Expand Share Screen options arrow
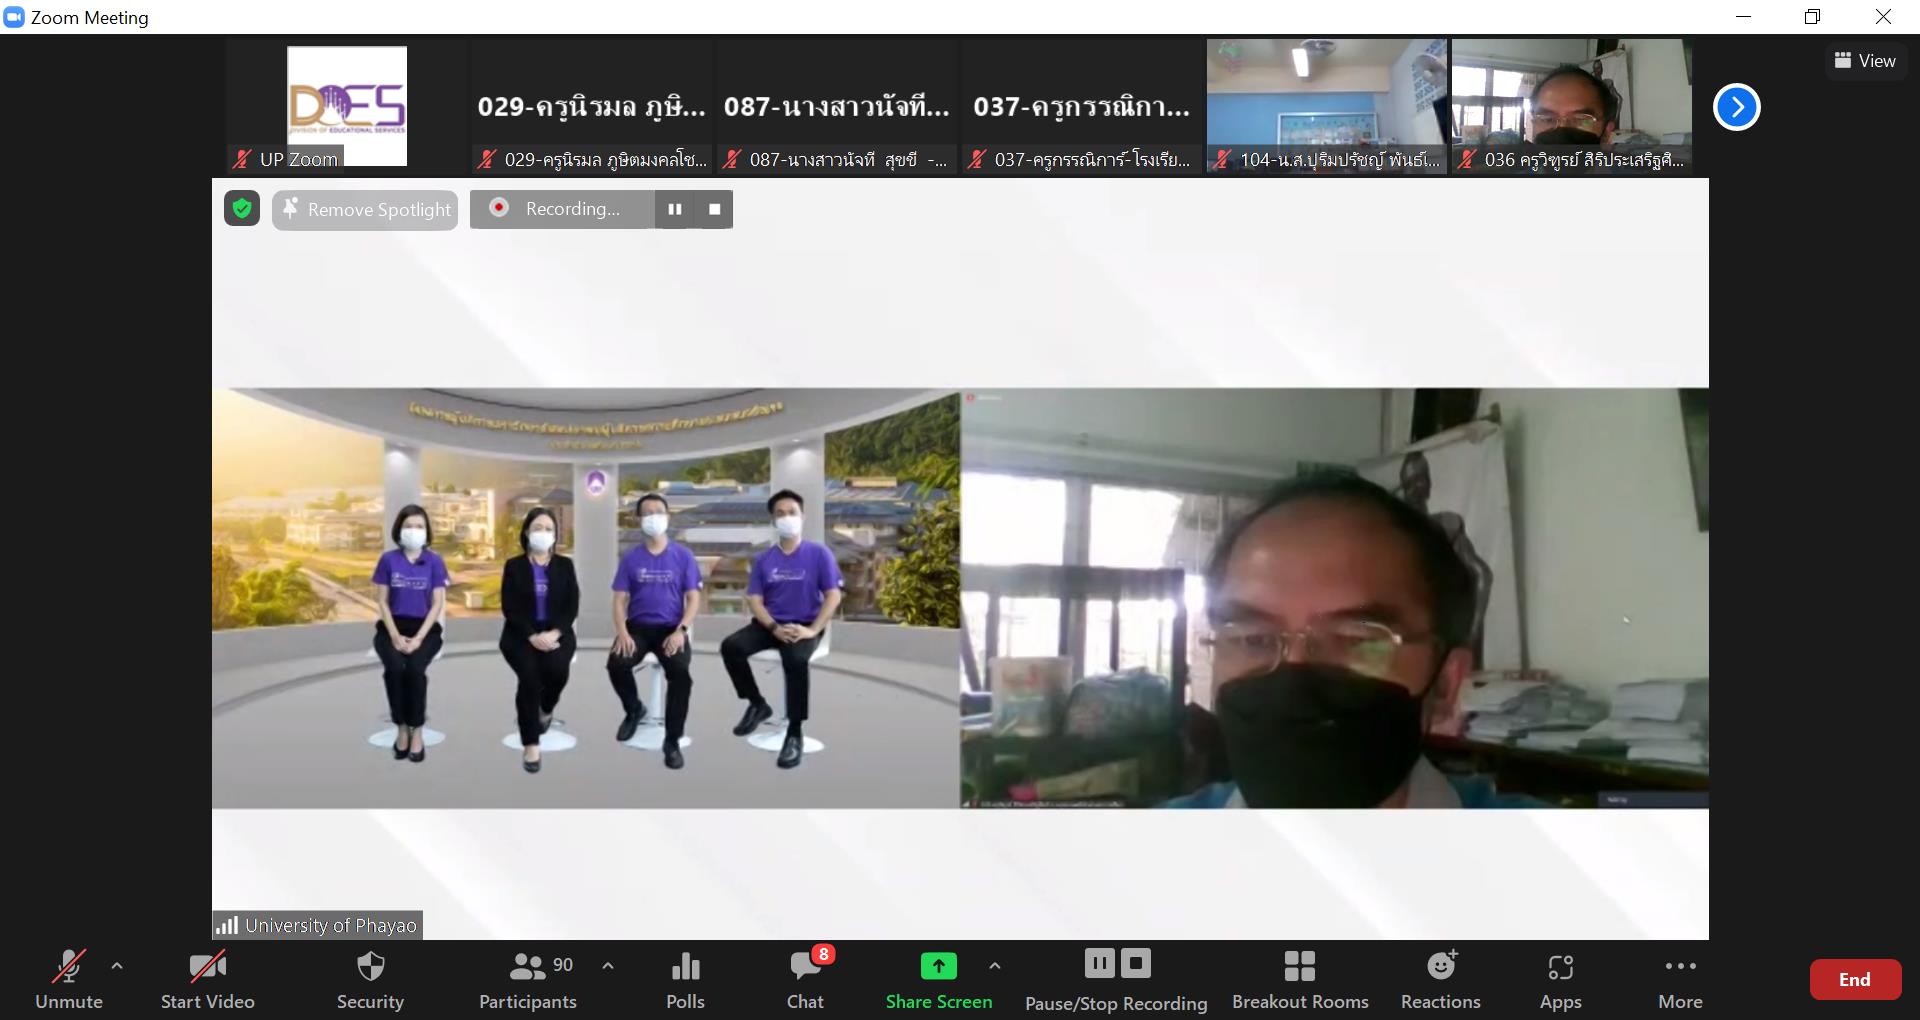Viewport: 1920px width, 1020px height. pos(995,966)
